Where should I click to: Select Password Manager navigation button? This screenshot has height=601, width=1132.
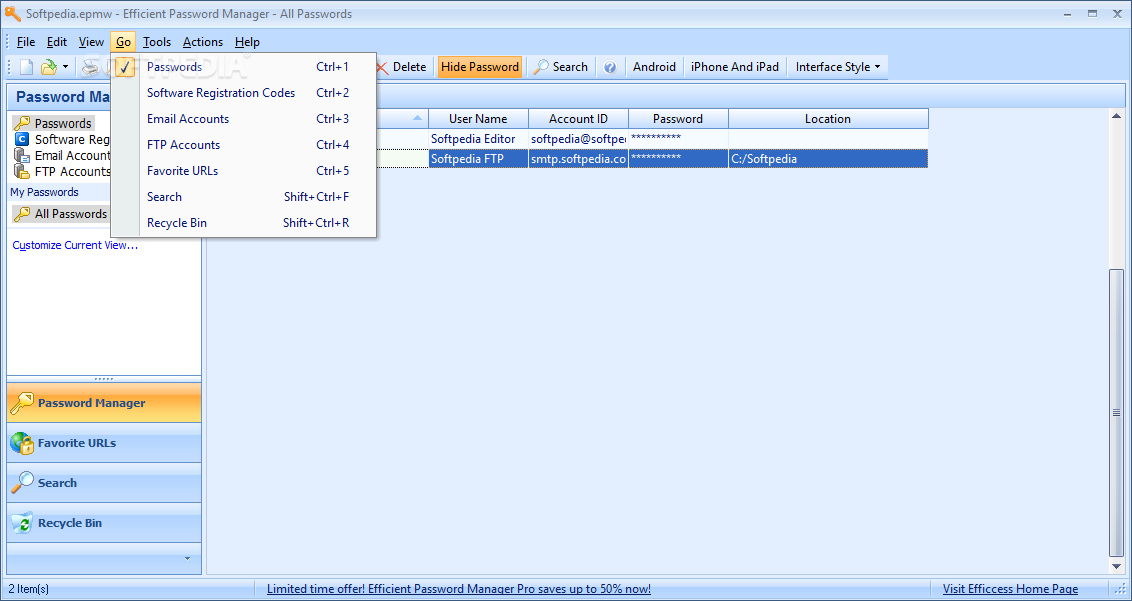(x=104, y=403)
